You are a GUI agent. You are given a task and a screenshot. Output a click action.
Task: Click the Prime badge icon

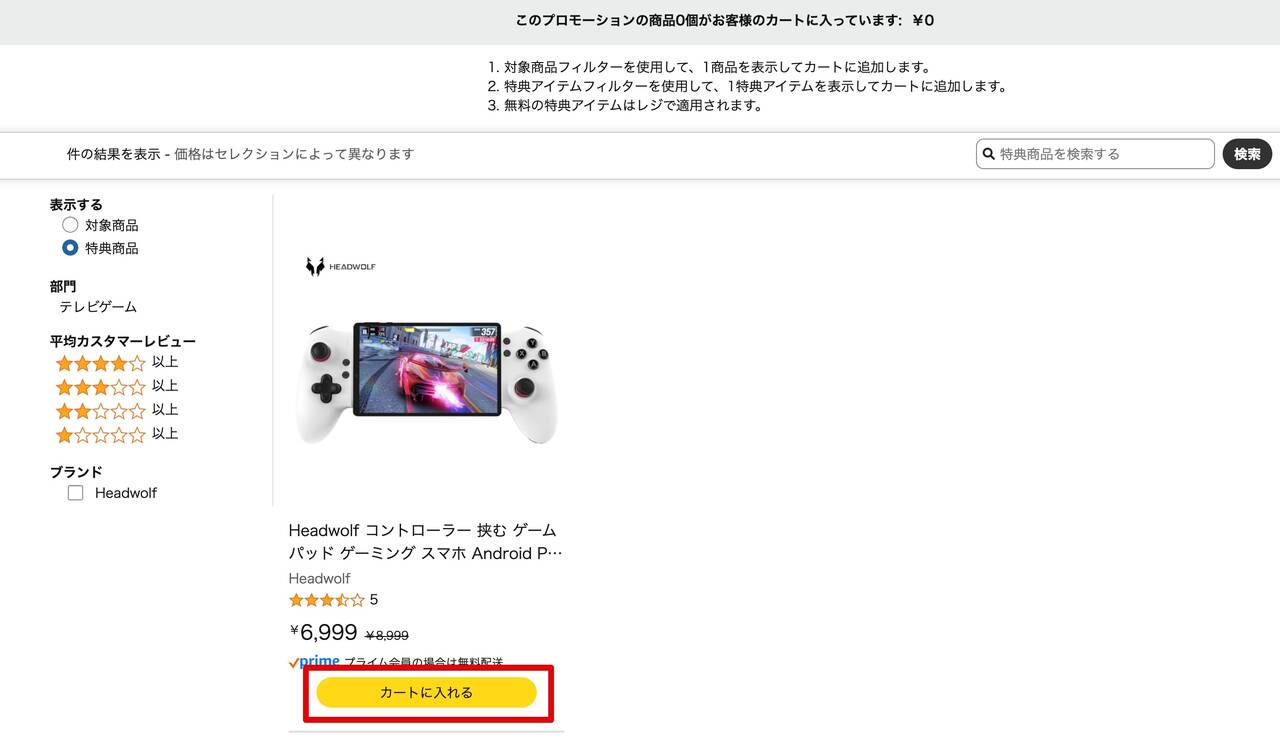314,662
